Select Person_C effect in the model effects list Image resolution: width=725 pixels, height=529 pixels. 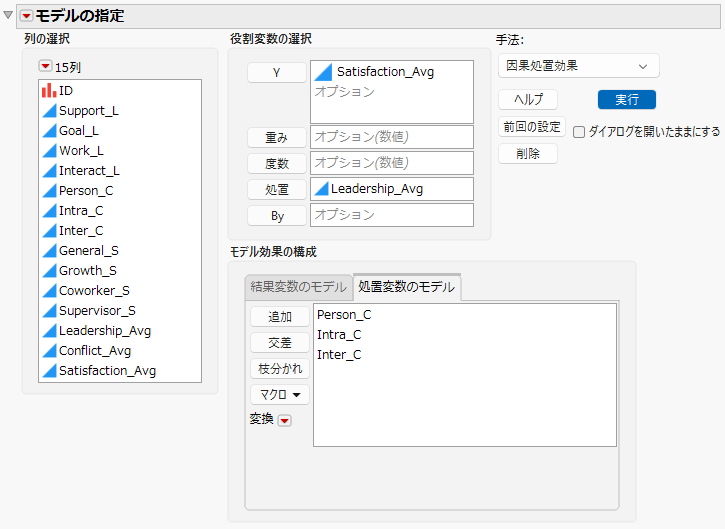(344, 315)
